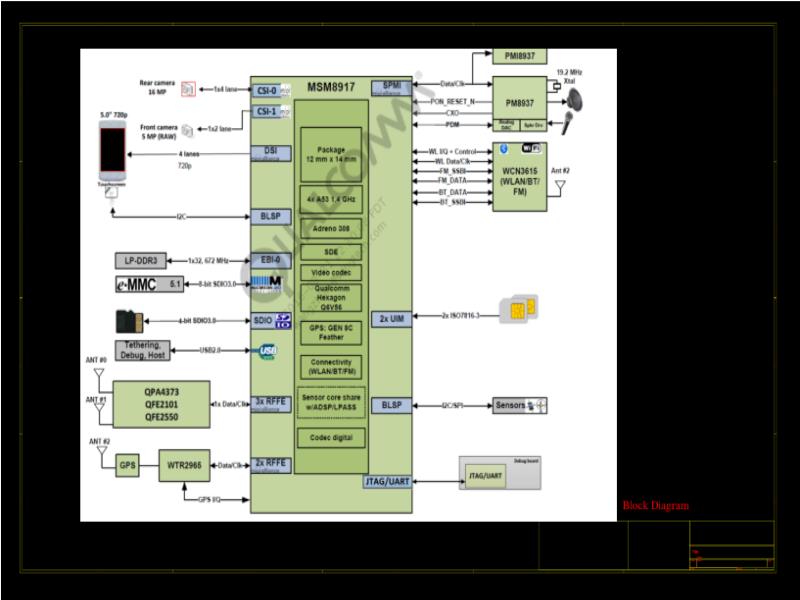Click the touchscreen icon below the phone
The height and width of the screenshot is (600, 800).
pos(111,192)
